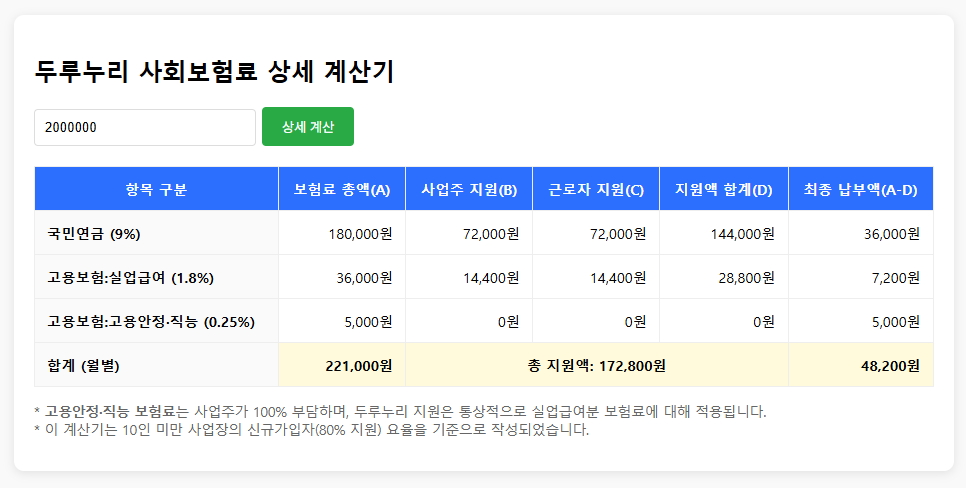Click the 근로자 지원(C) column header
The image size is (966, 488).
click(596, 189)
